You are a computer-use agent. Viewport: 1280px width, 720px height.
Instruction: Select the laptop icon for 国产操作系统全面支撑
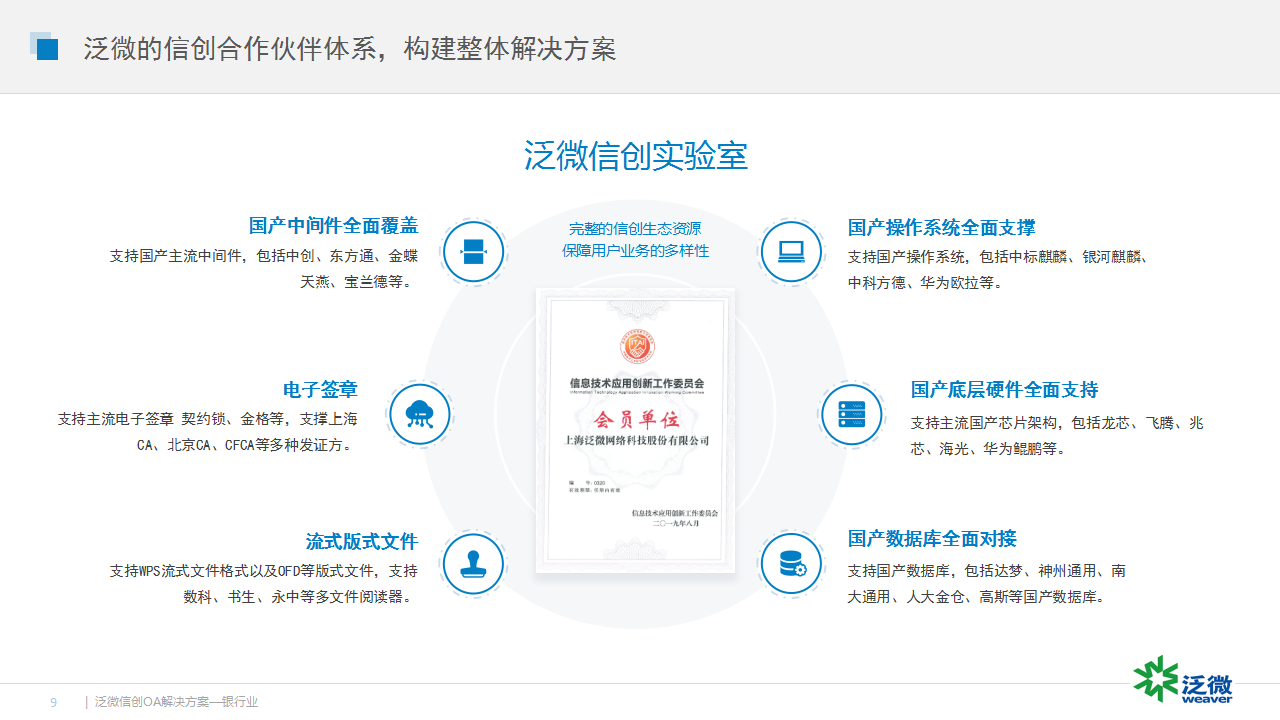pos(791,251)
